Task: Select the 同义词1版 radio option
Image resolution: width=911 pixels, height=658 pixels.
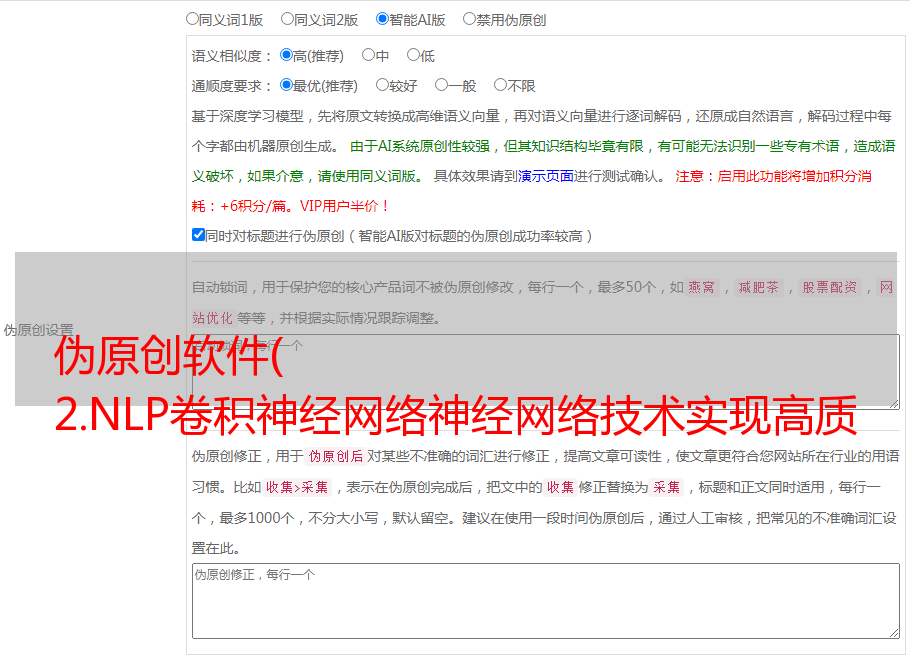Action: [192, 19]
